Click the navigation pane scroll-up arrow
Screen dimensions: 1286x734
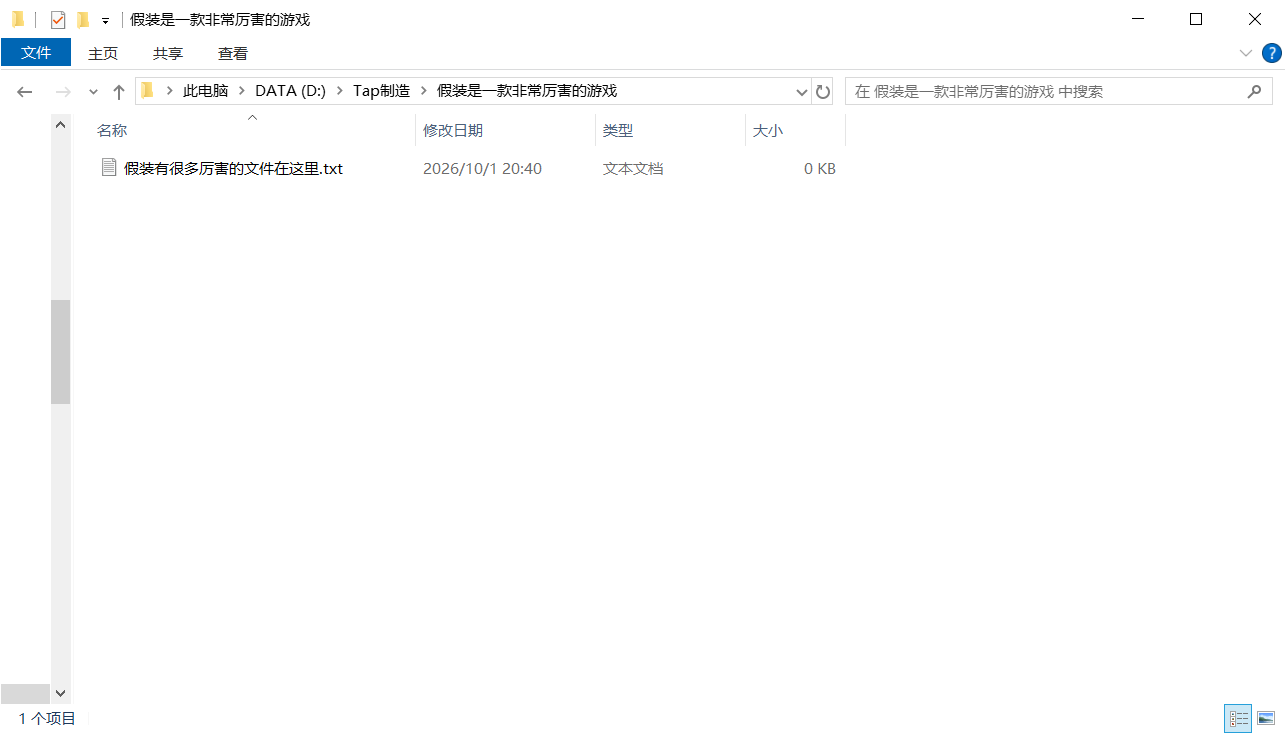60,125
